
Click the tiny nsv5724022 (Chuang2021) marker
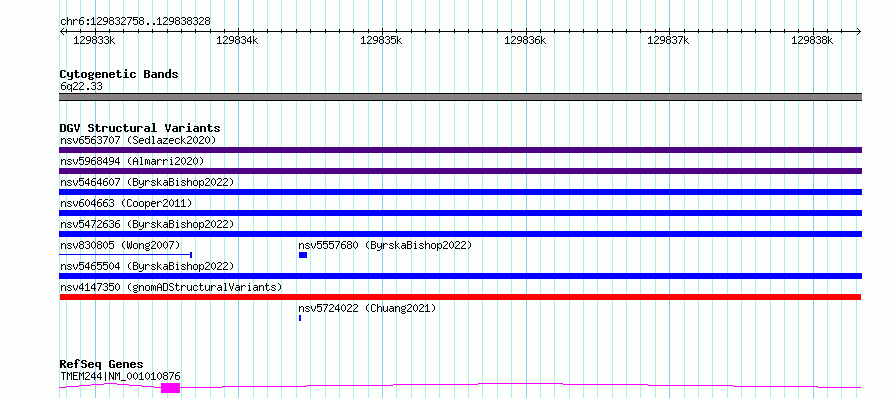click(300, 318)
